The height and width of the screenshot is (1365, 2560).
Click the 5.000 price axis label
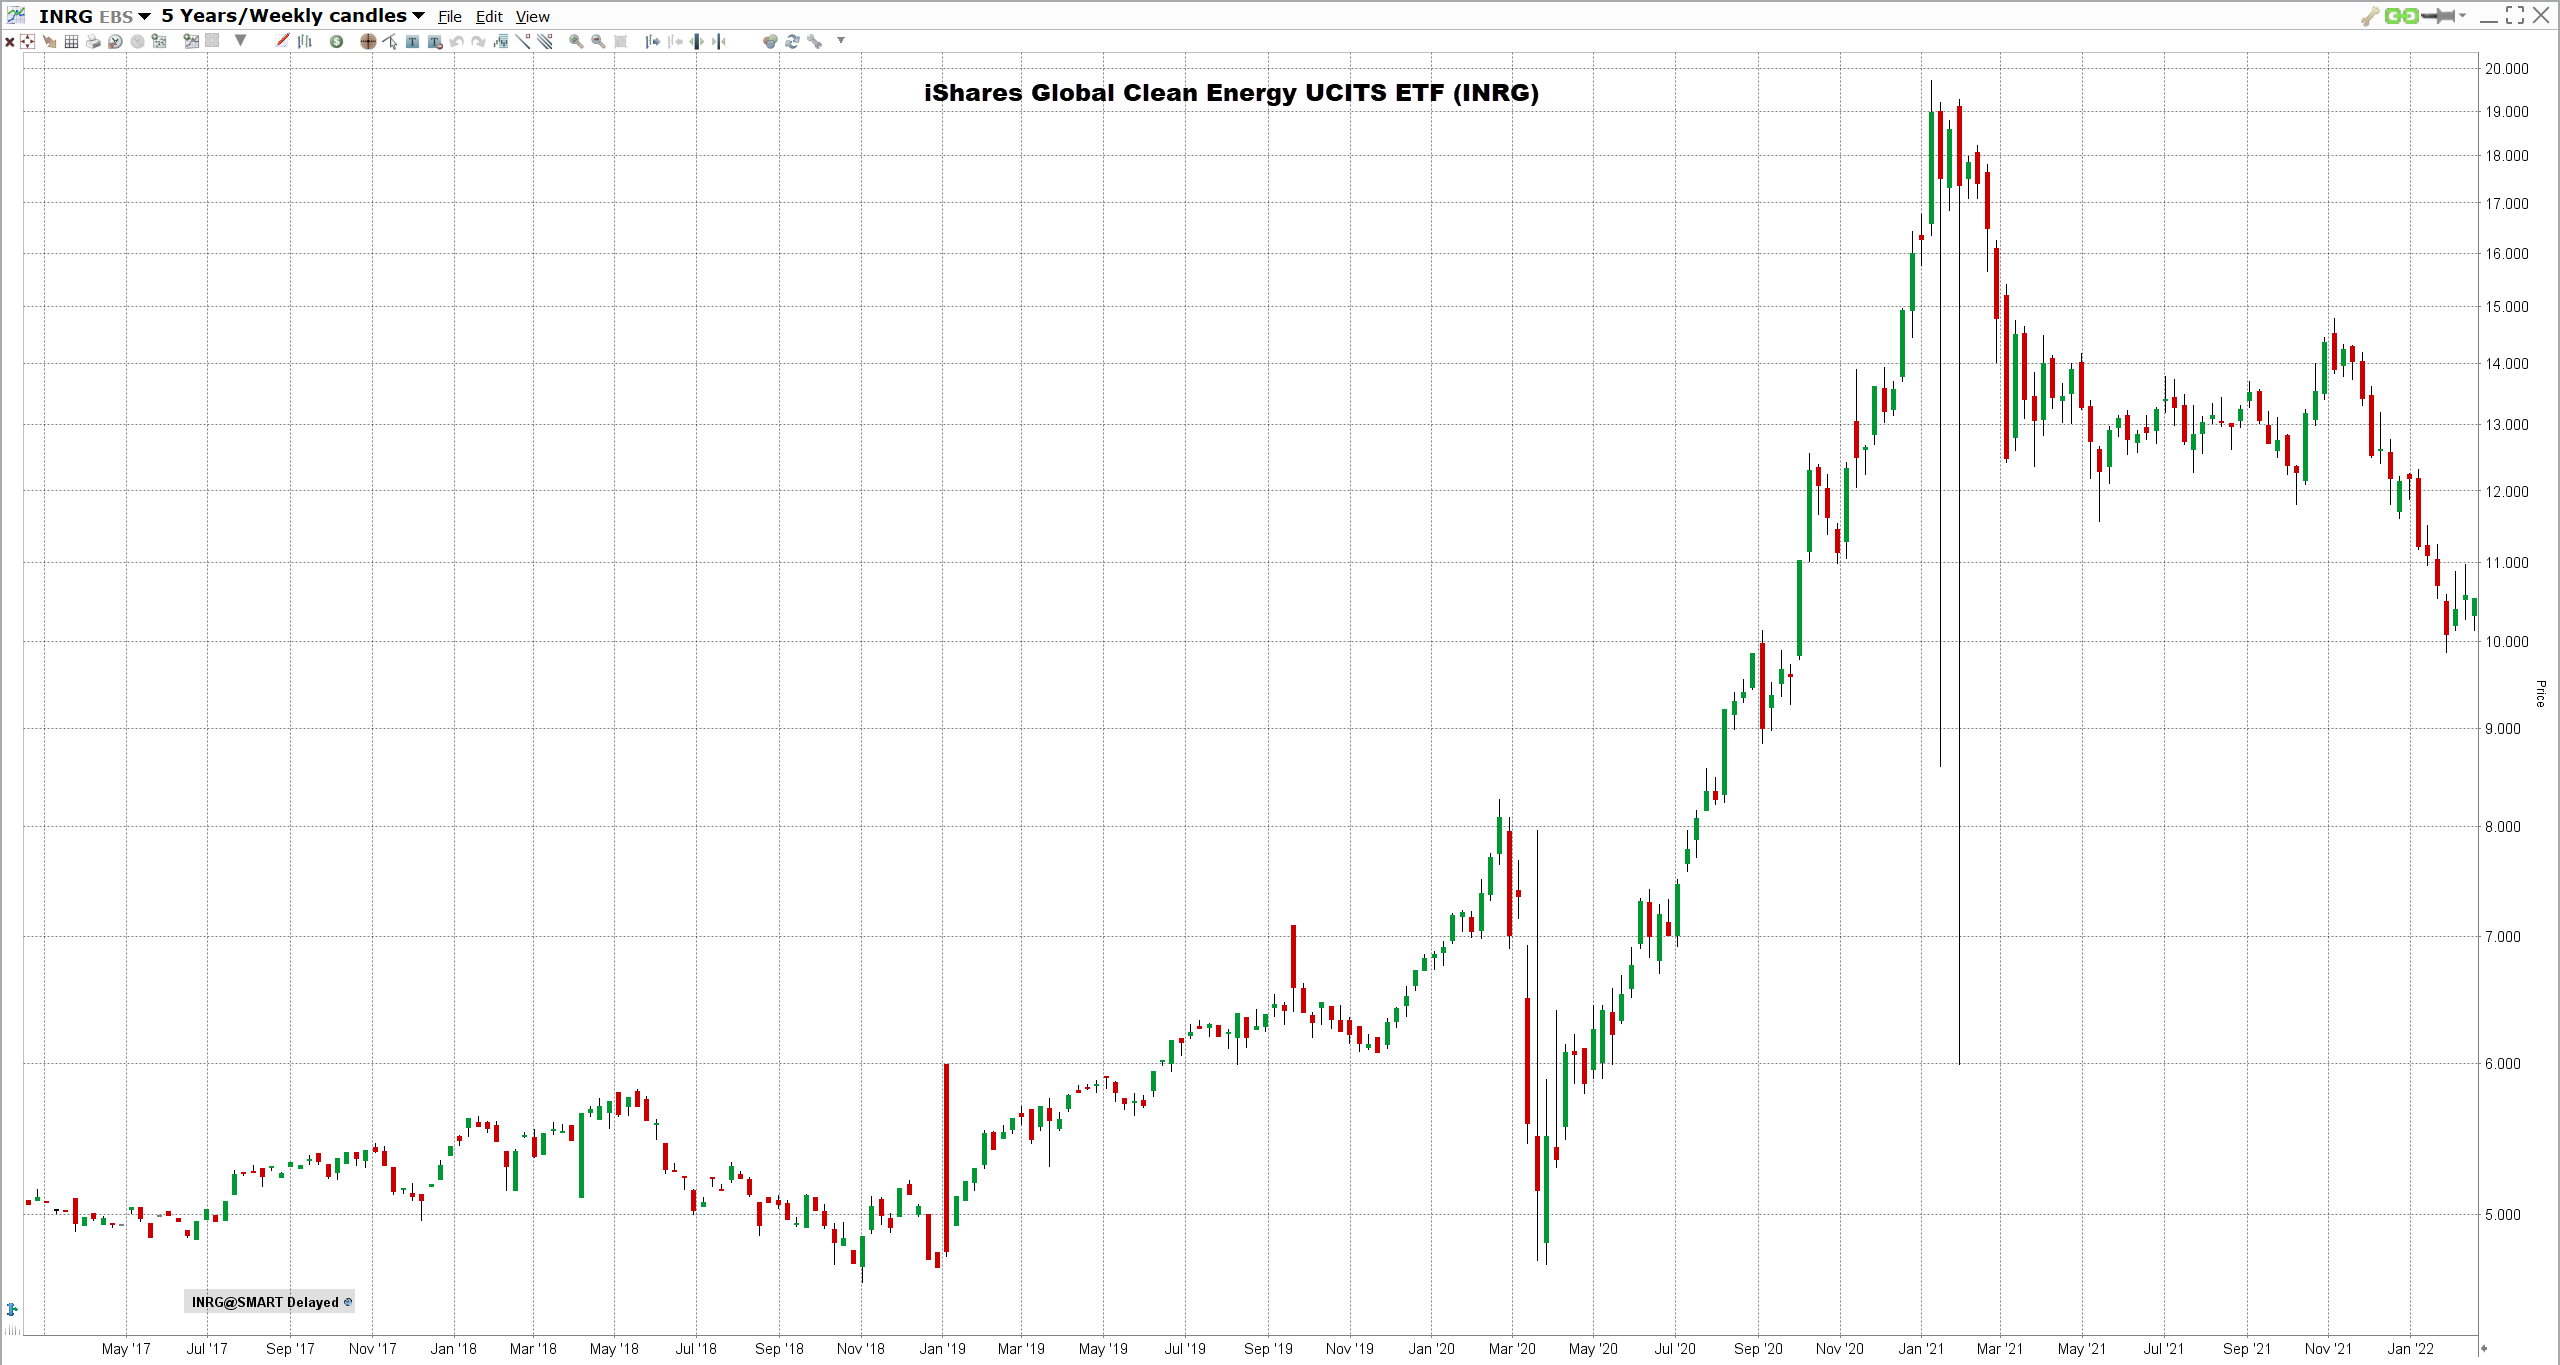tap(2503, 1215)
